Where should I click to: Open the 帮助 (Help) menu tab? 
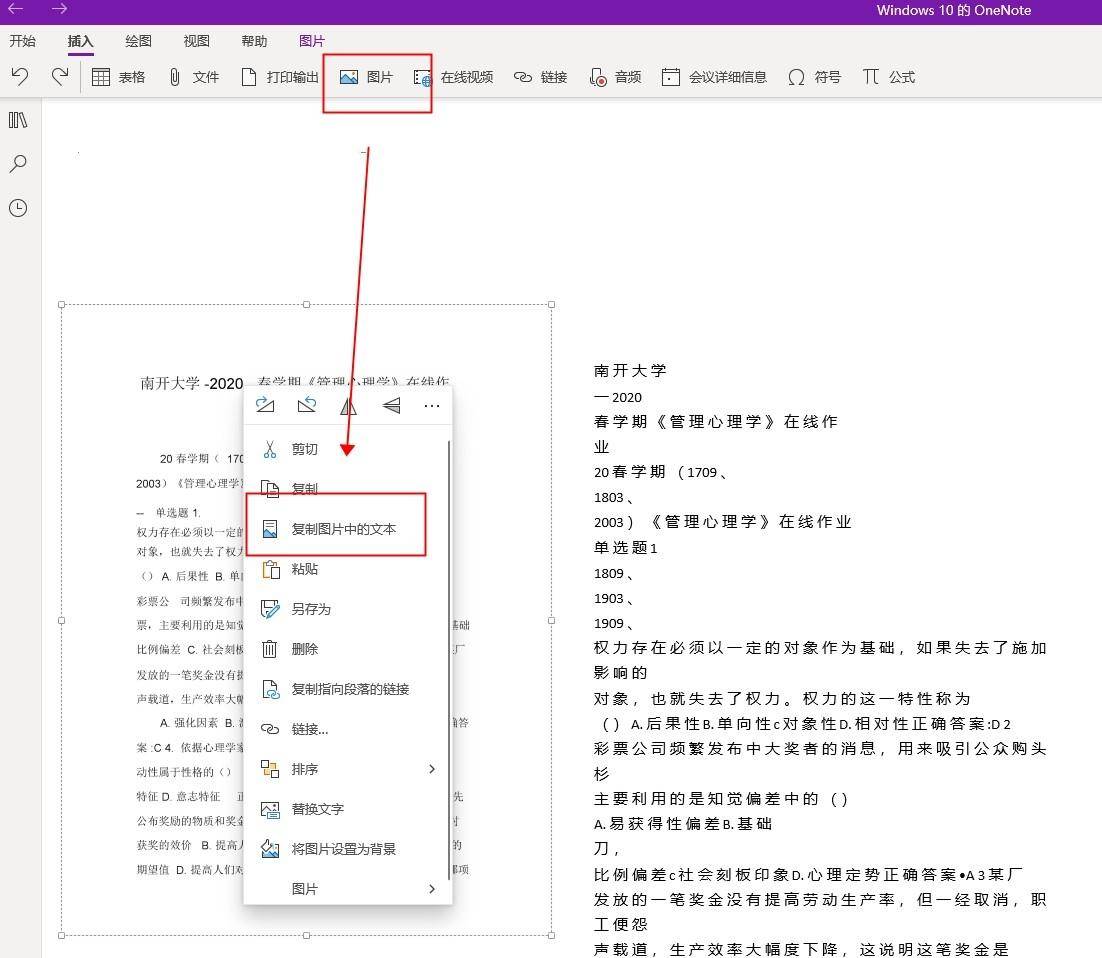click(x=253, y=41)
